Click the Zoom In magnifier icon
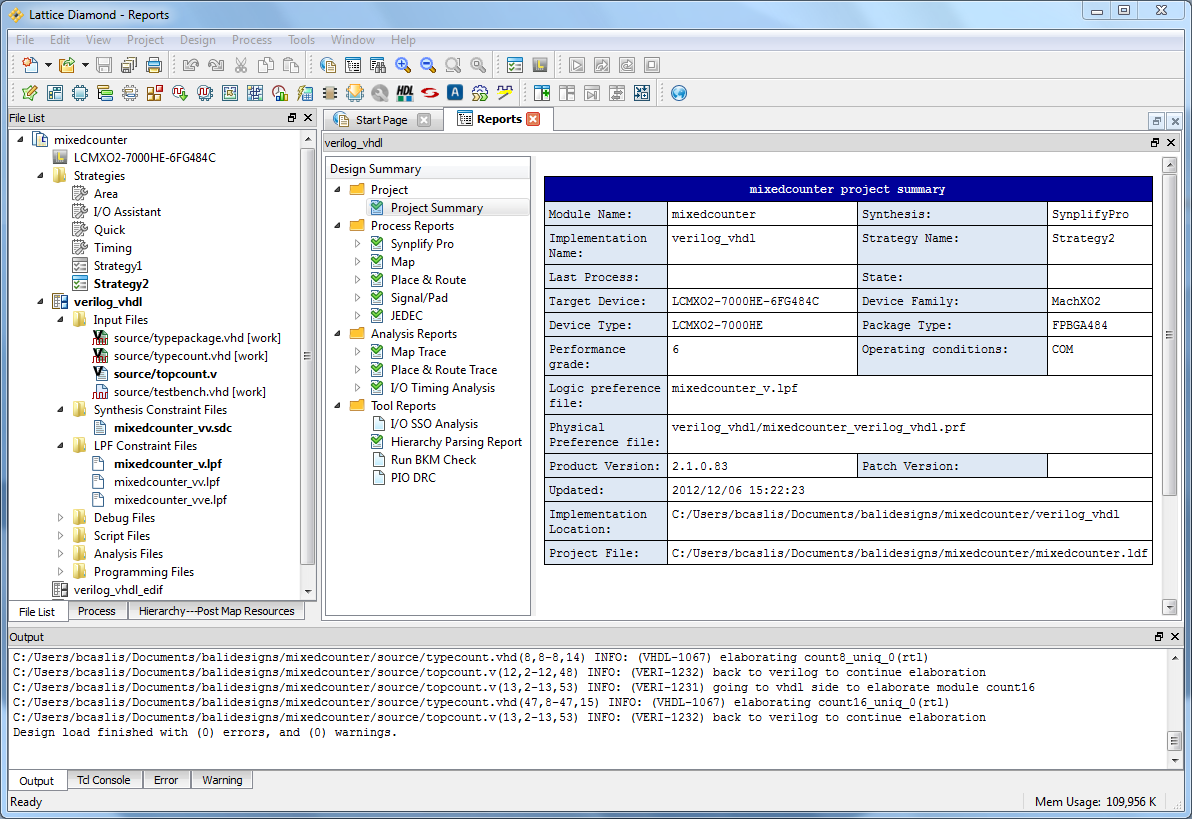Screen dimensions: 1192x819 (x=403, y=66)
